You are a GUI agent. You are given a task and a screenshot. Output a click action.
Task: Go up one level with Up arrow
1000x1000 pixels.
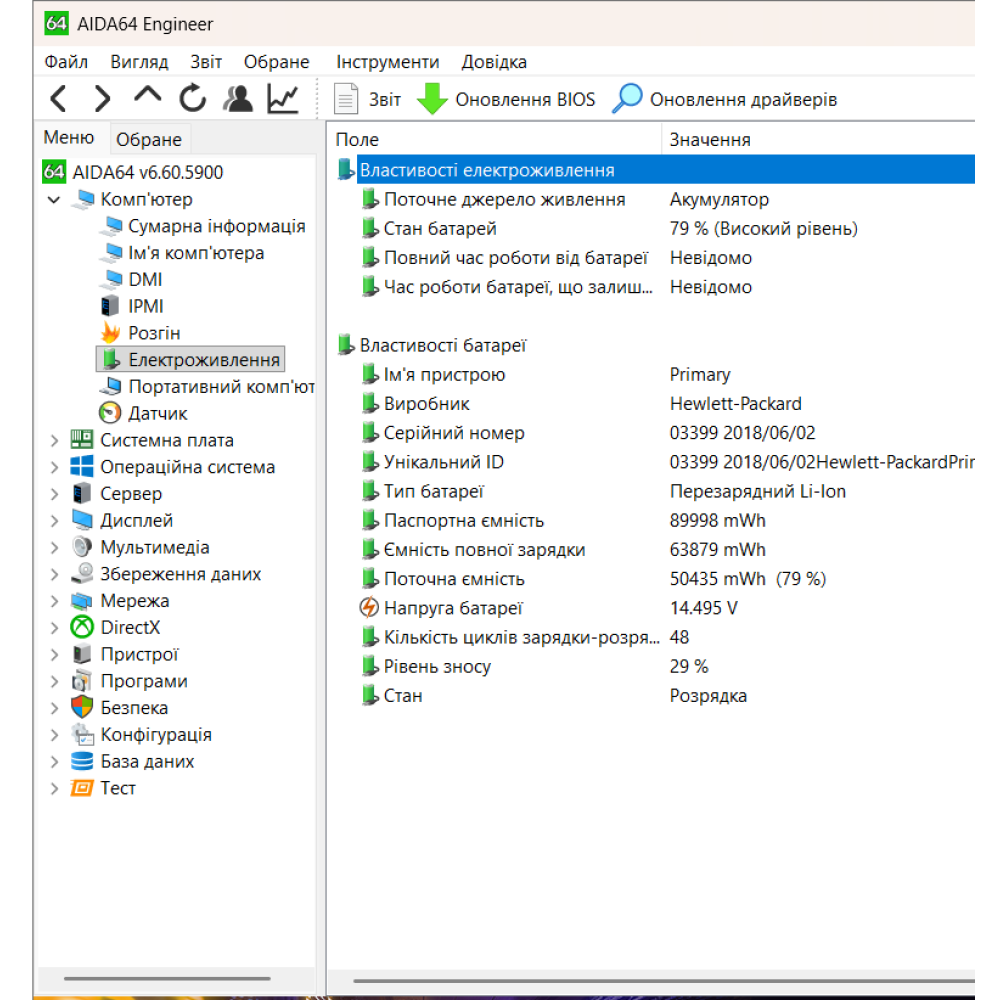[147, 96]
